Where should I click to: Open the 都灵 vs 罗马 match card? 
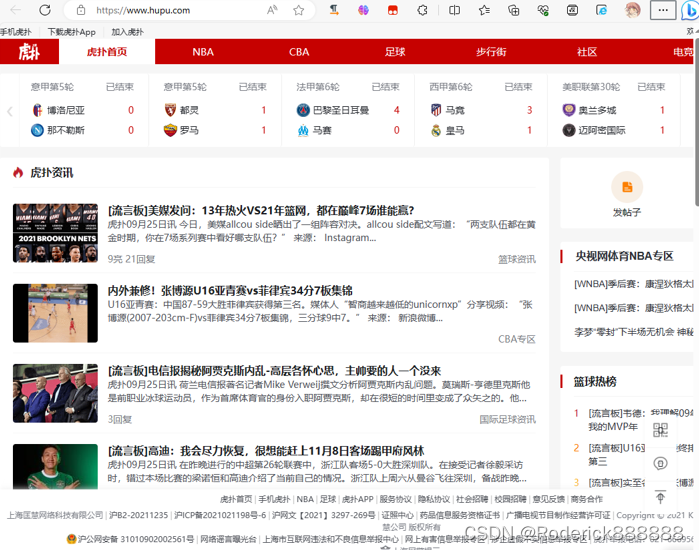pyautogui.click(x=215, y=110)
